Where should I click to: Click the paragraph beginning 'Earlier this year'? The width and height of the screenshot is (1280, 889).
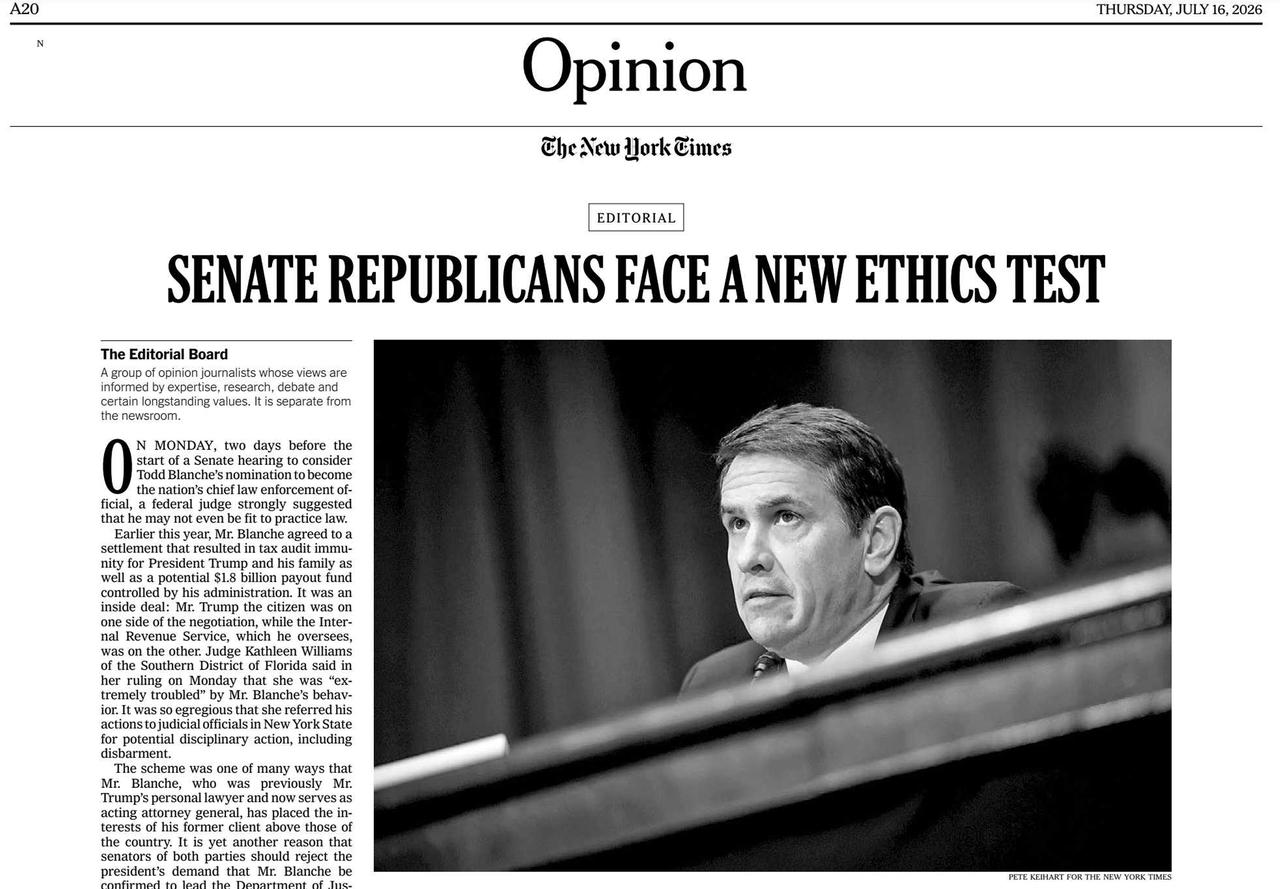(x=226, y=643)
